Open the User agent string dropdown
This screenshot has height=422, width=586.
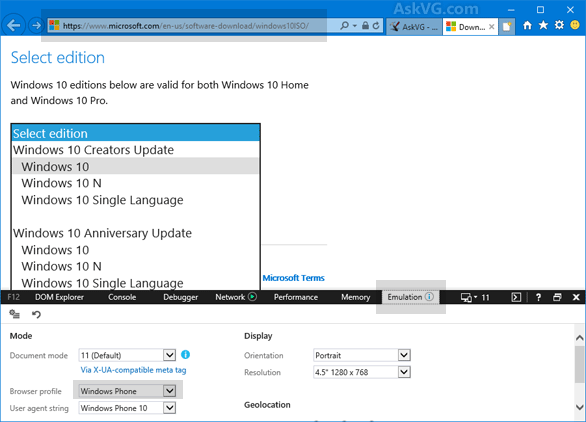(127, 408)
